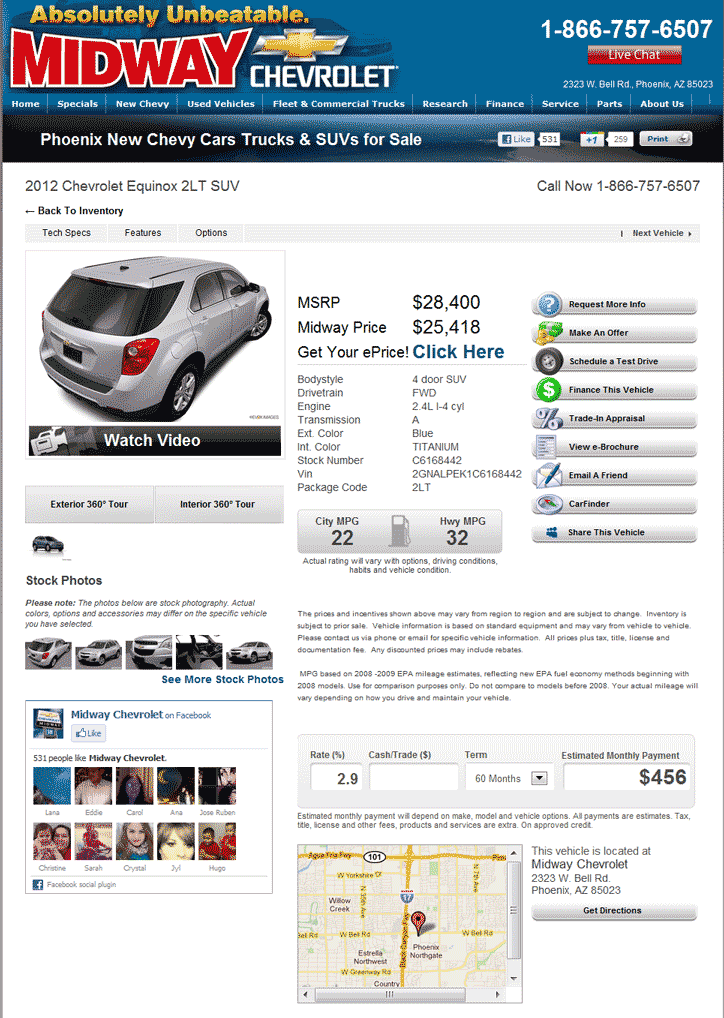This screenshot has width=724, height=1018.
Task: Open Fleet & Commercial Trucks menu
Action: click(x=338, y=104)
